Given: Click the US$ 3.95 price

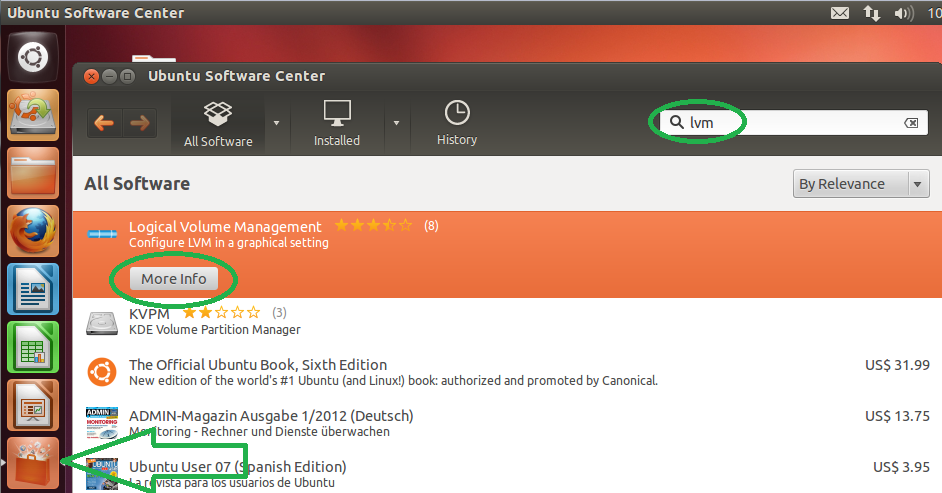Looking at the screenshot, I should click(901, 467).
